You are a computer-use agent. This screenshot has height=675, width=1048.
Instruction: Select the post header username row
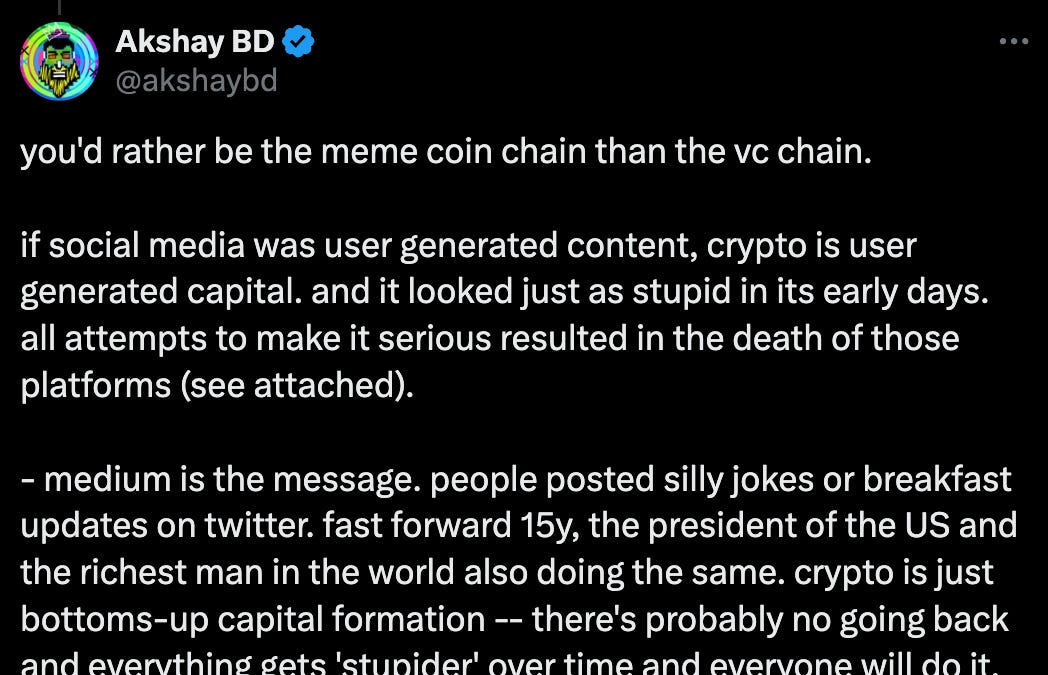195,60
